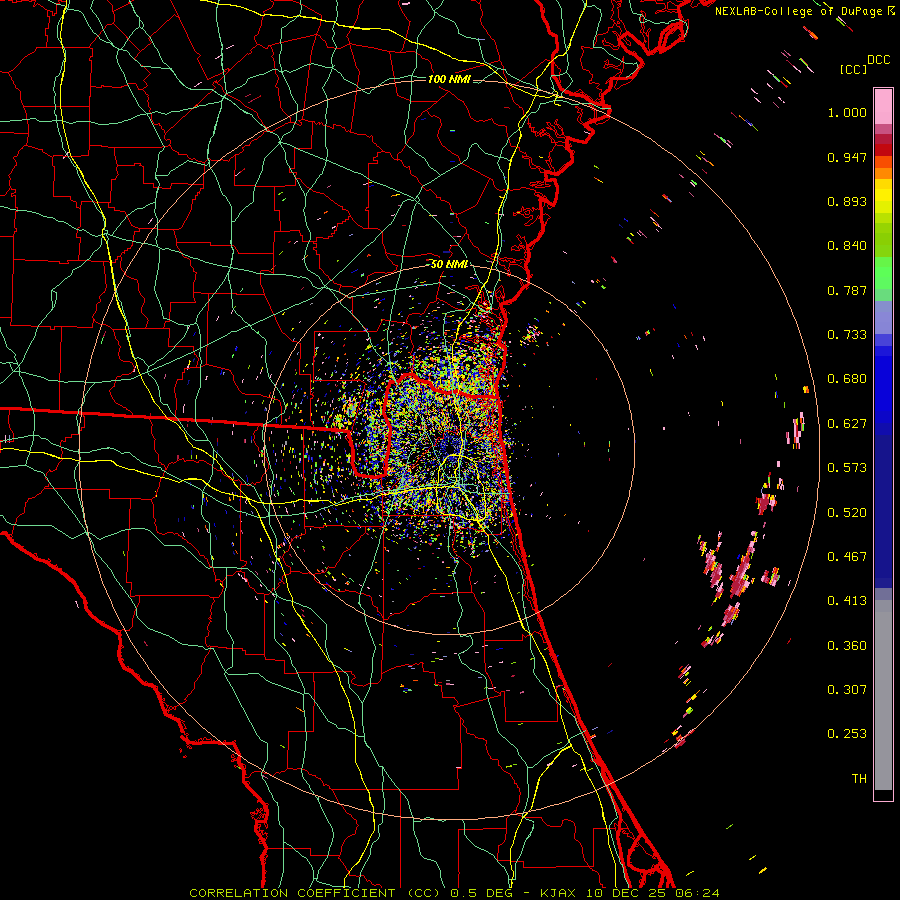Click the 50 NMI range ring label

[449, 264]
